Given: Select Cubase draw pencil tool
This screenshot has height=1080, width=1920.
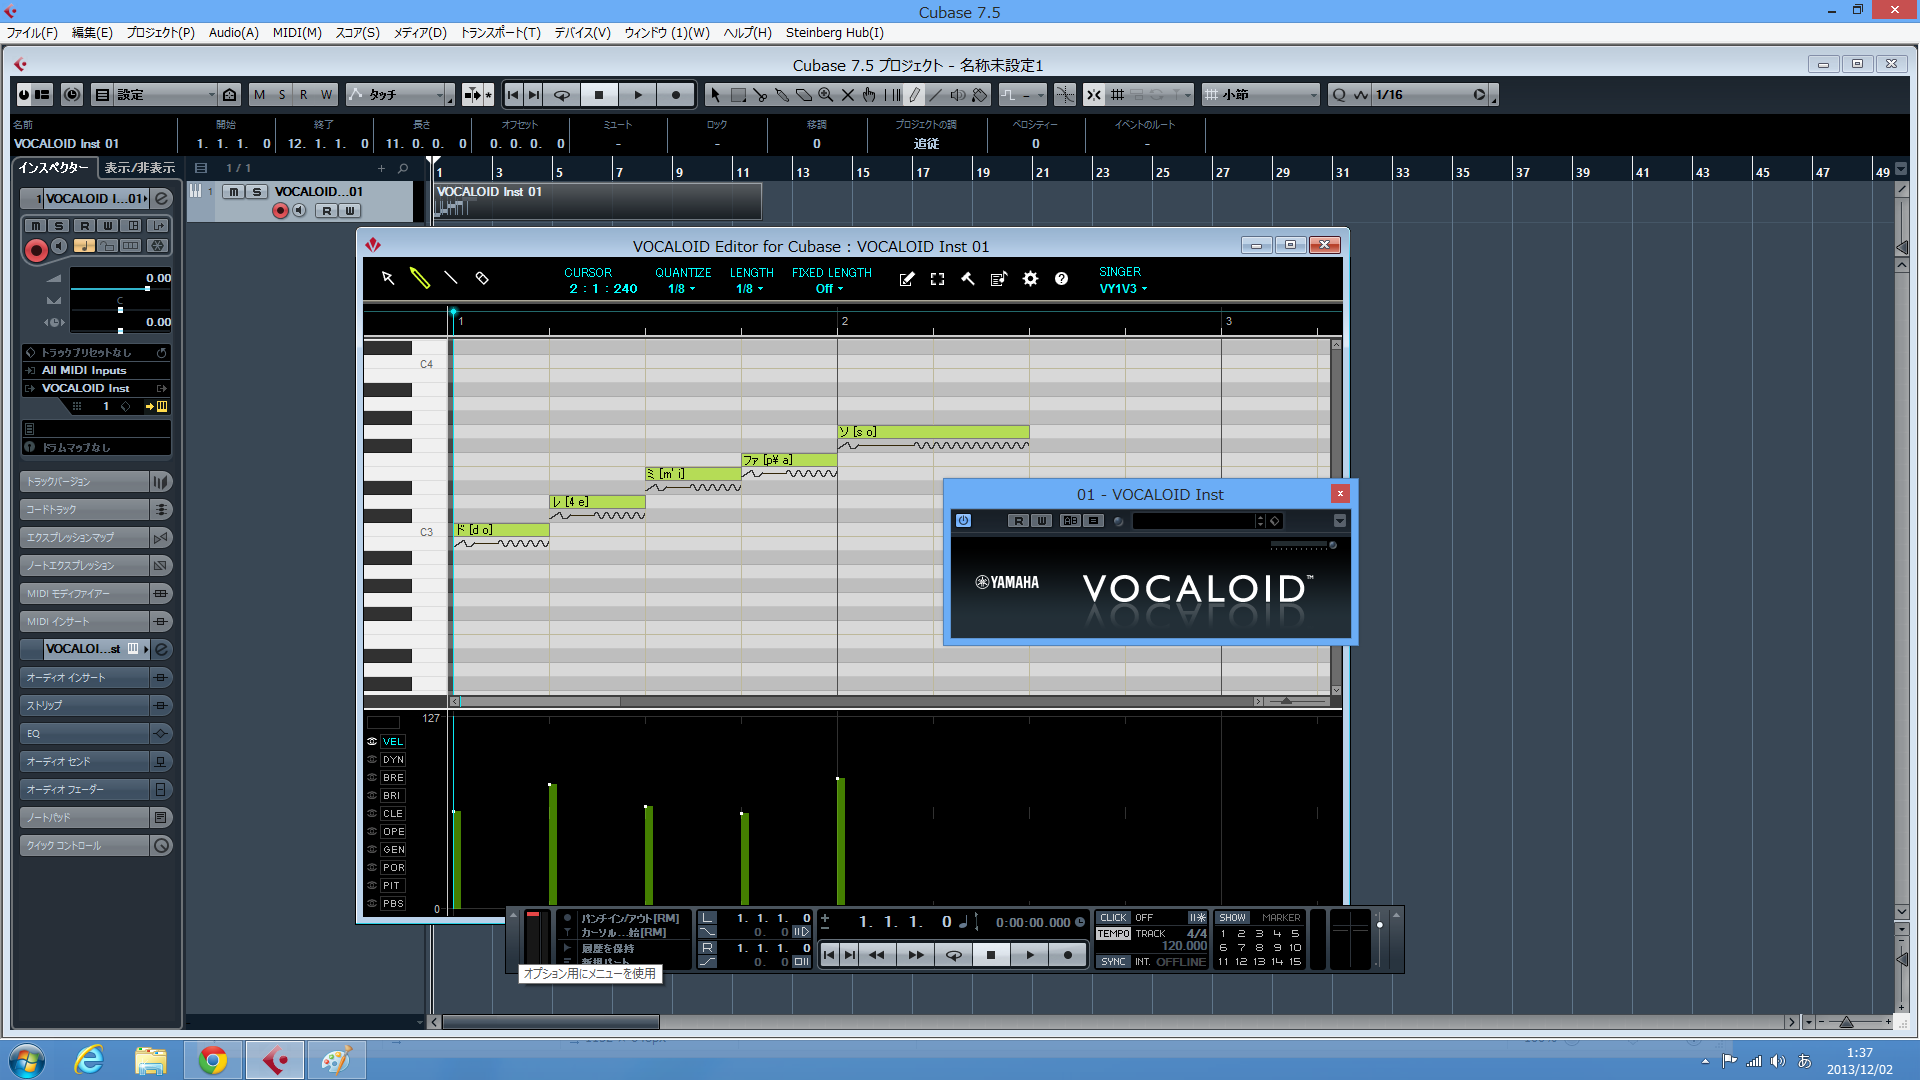Looking at the screenshot, I should [x=914, y=95].
